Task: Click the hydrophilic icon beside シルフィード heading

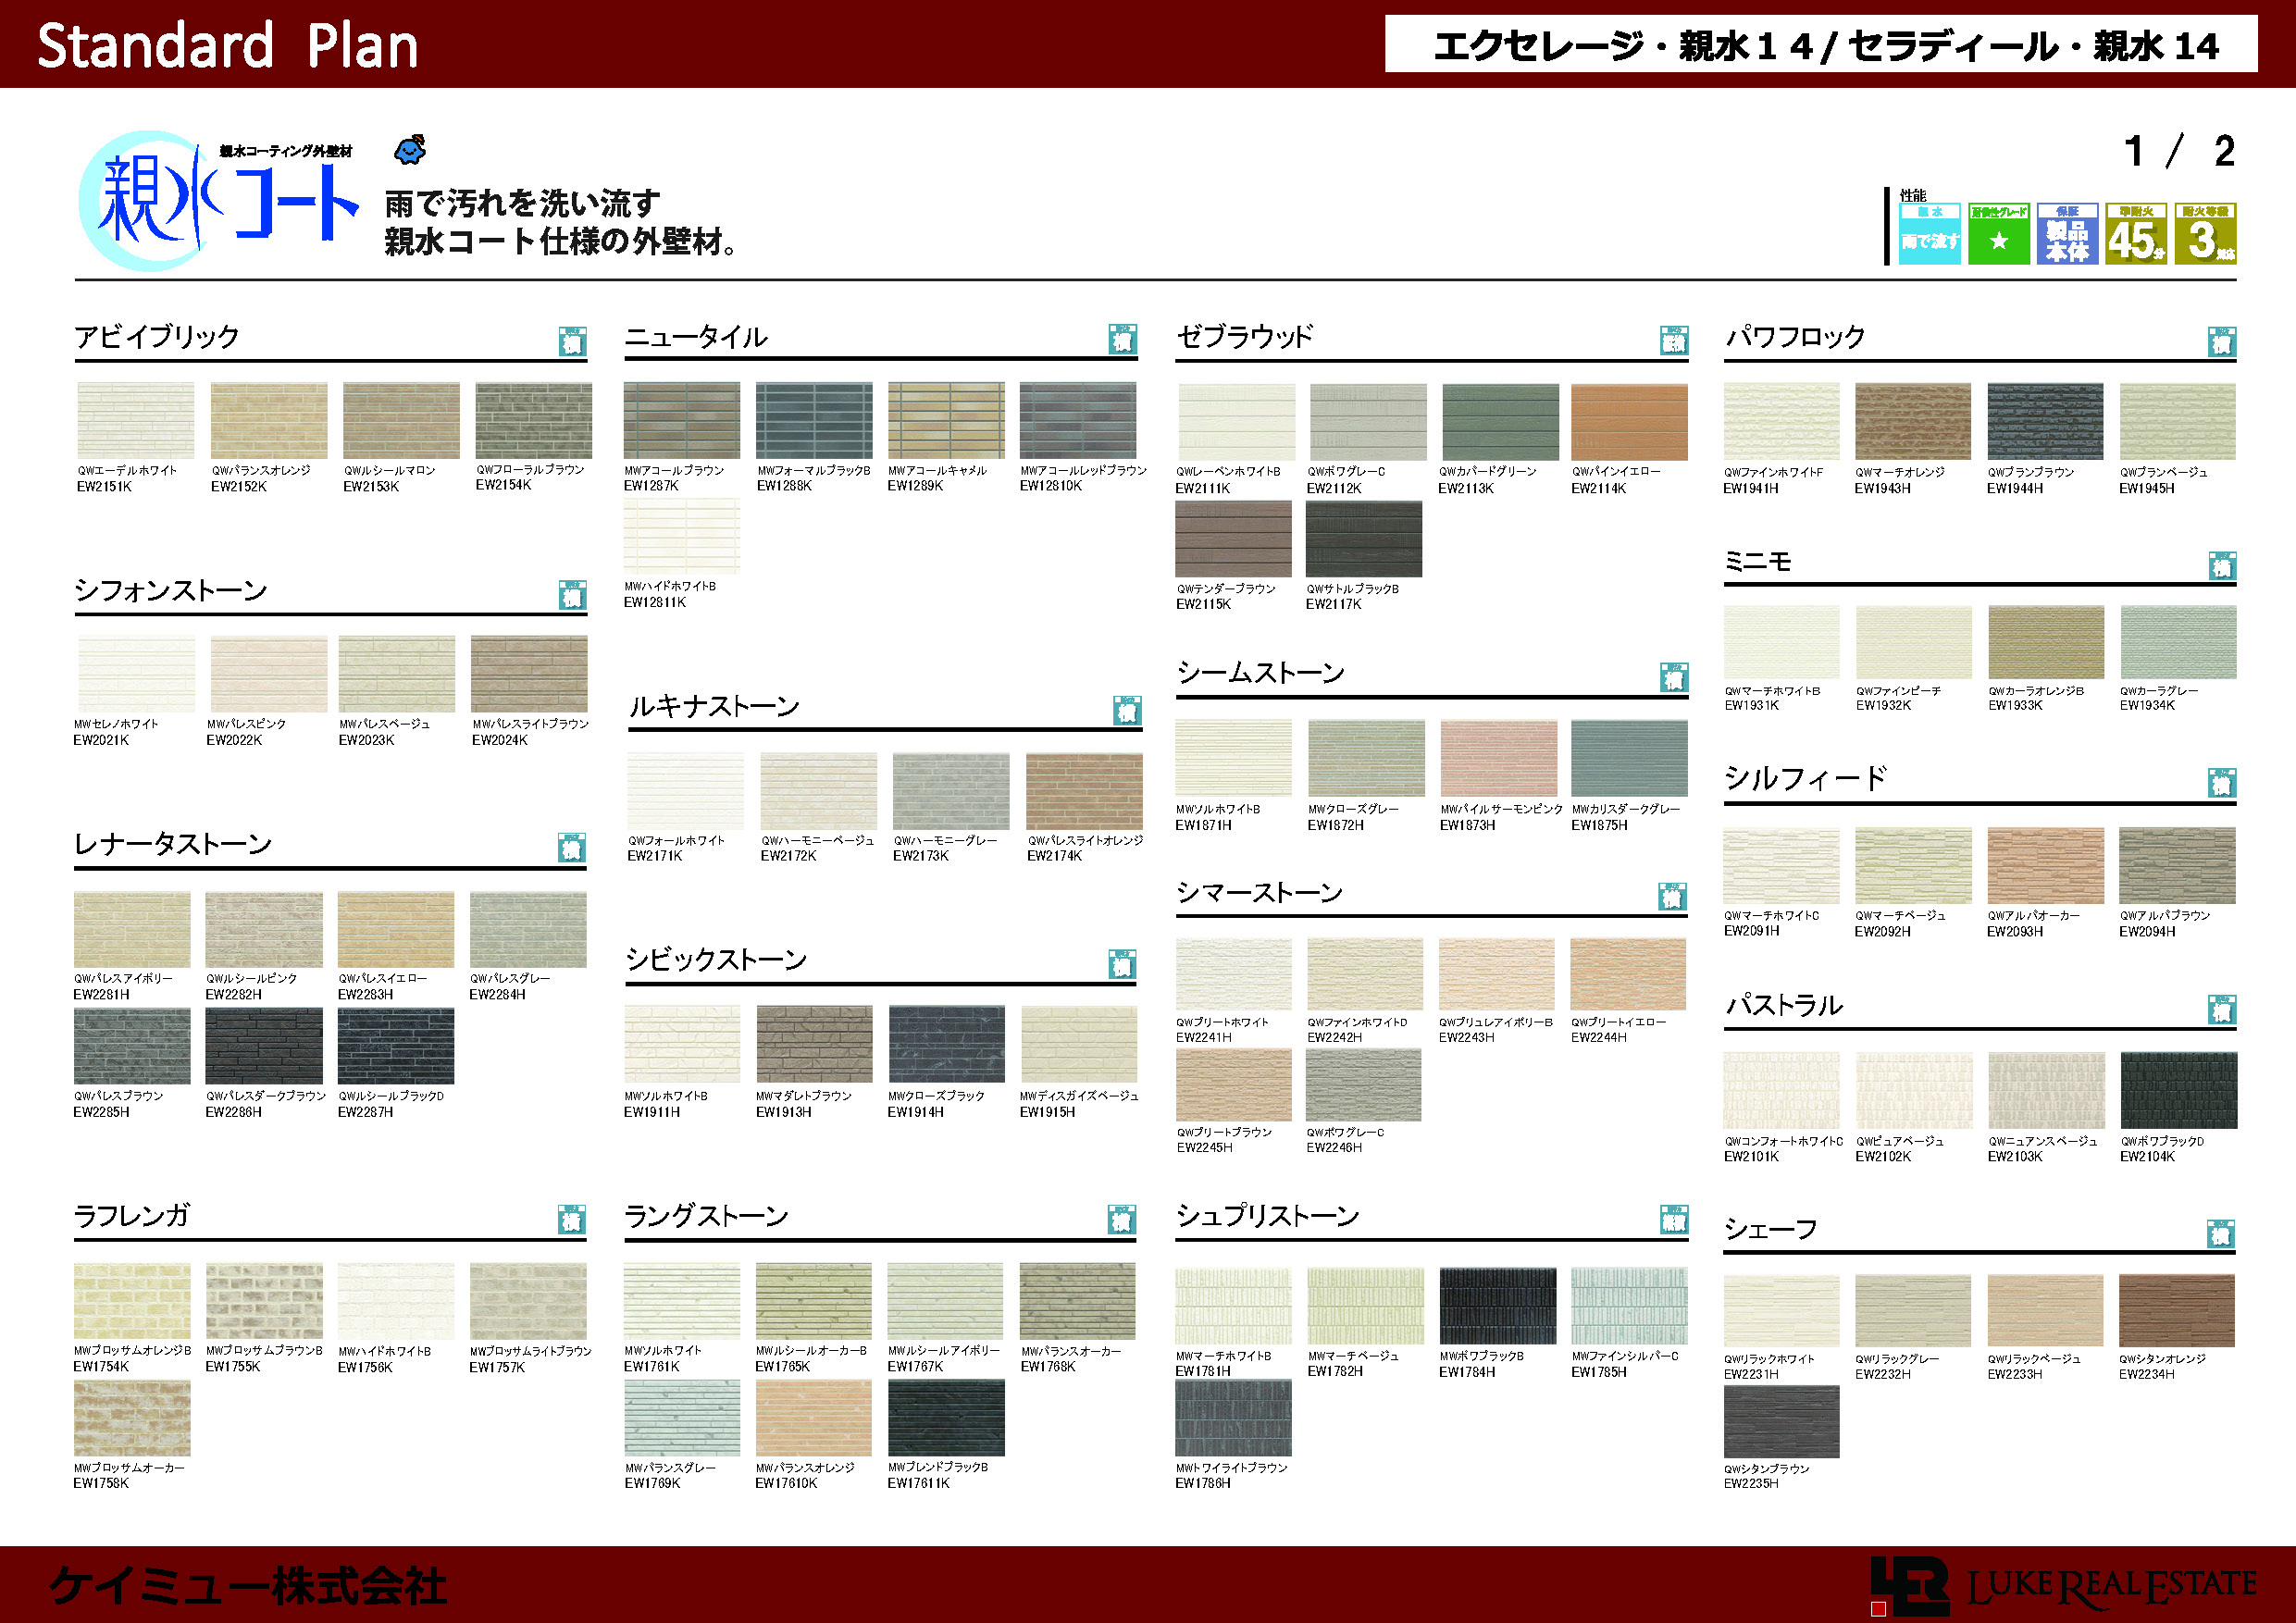Action: [2222, 782]
